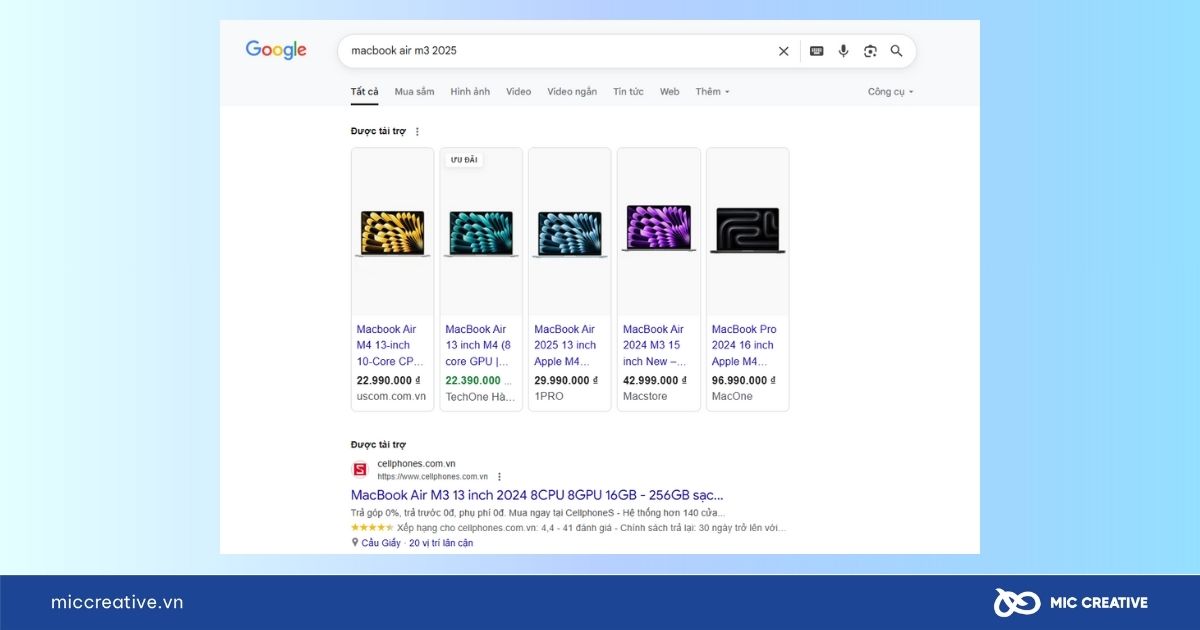Select the Tất cả tab

tap(364, 92)
